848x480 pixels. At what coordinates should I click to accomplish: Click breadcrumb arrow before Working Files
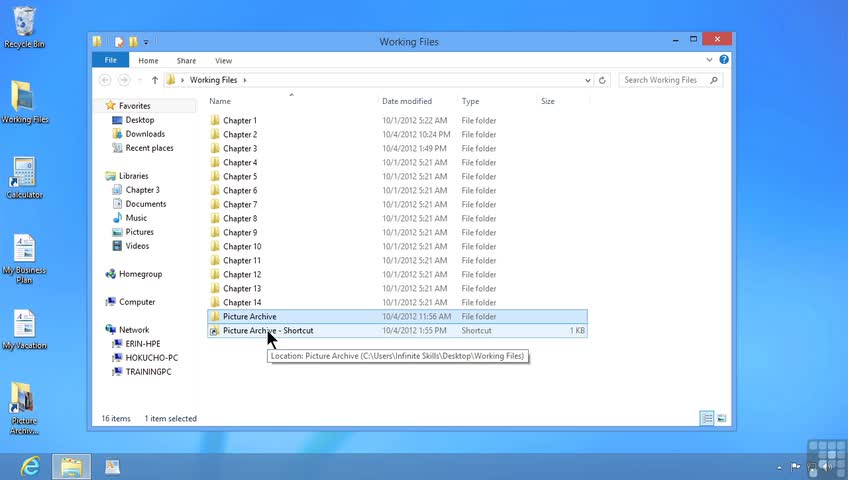pyautogui.click(x=182, y=80)
